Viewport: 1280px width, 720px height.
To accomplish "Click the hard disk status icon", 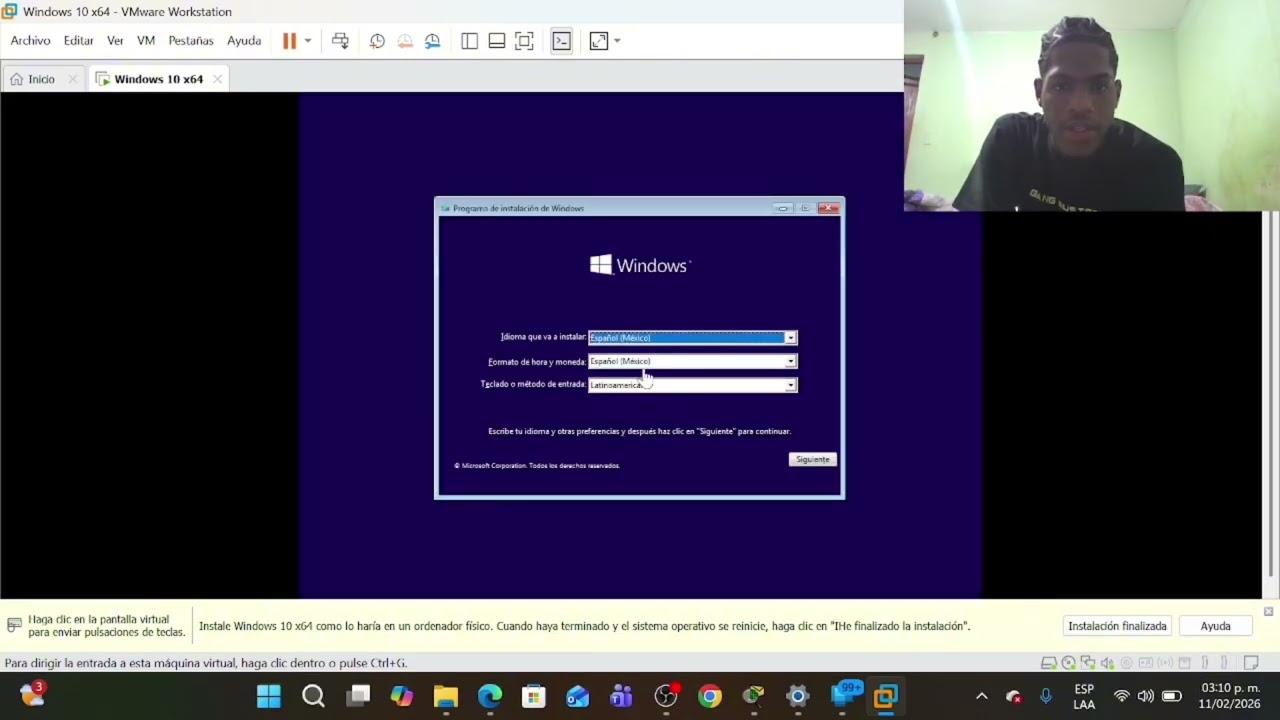I will [x=1049, y=663].
